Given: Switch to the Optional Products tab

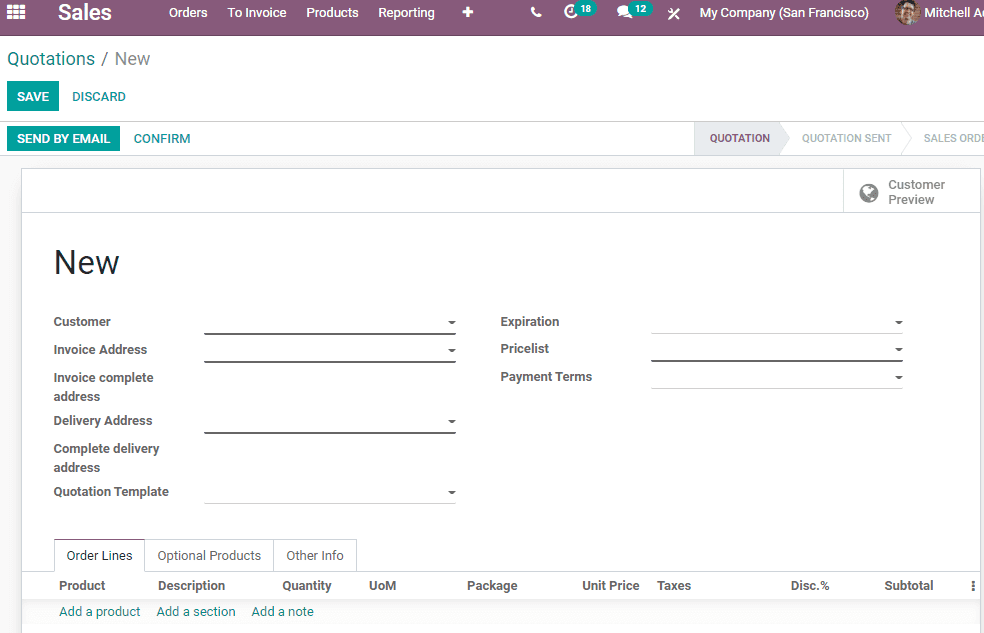Looking at the screenshot, I should [x=209, y=555].
